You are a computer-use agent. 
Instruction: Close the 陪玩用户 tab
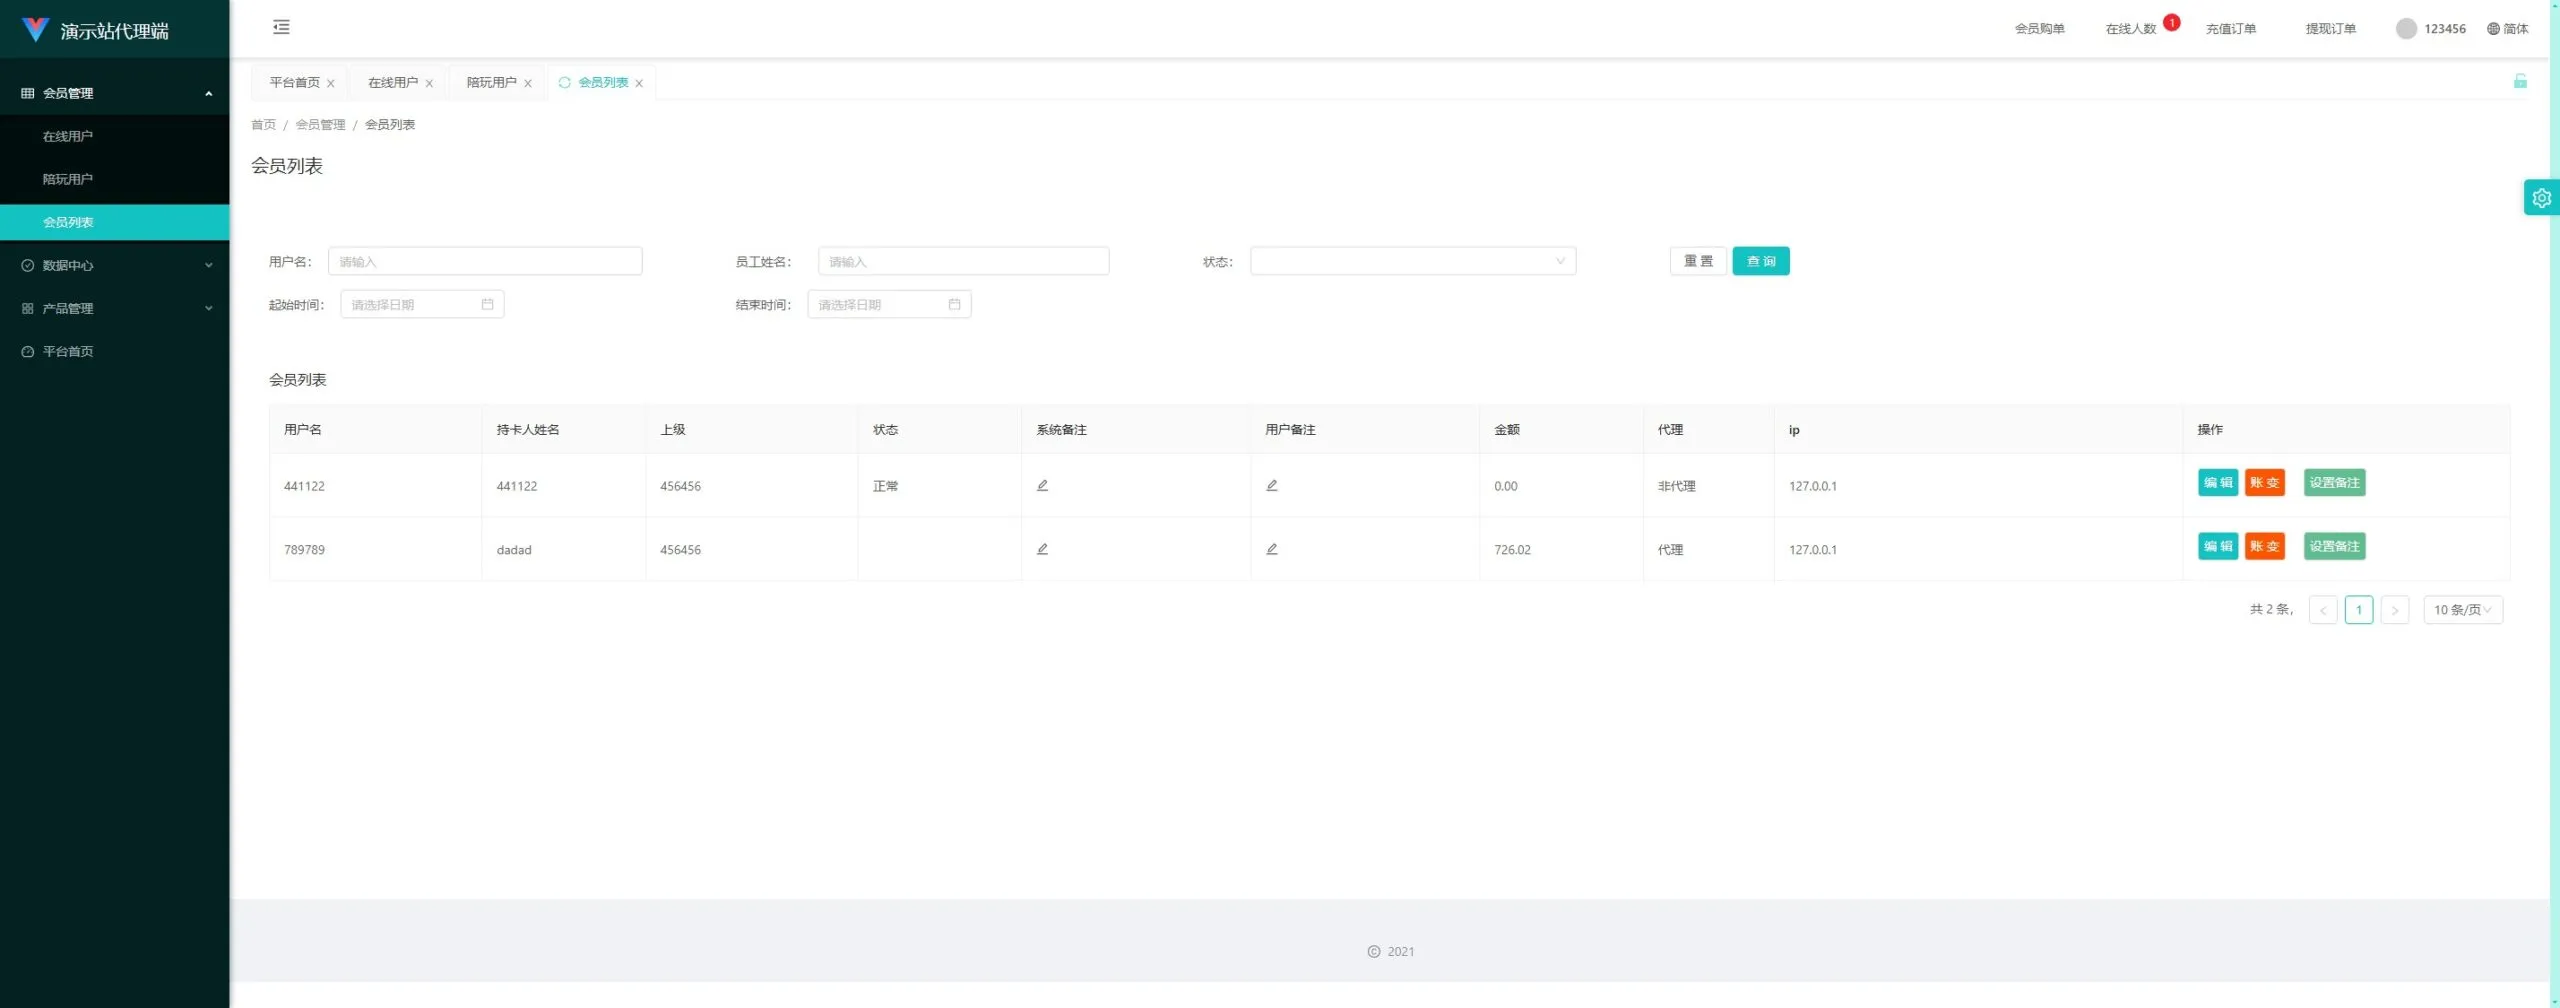pyautogui.click(x=528, y=83)
